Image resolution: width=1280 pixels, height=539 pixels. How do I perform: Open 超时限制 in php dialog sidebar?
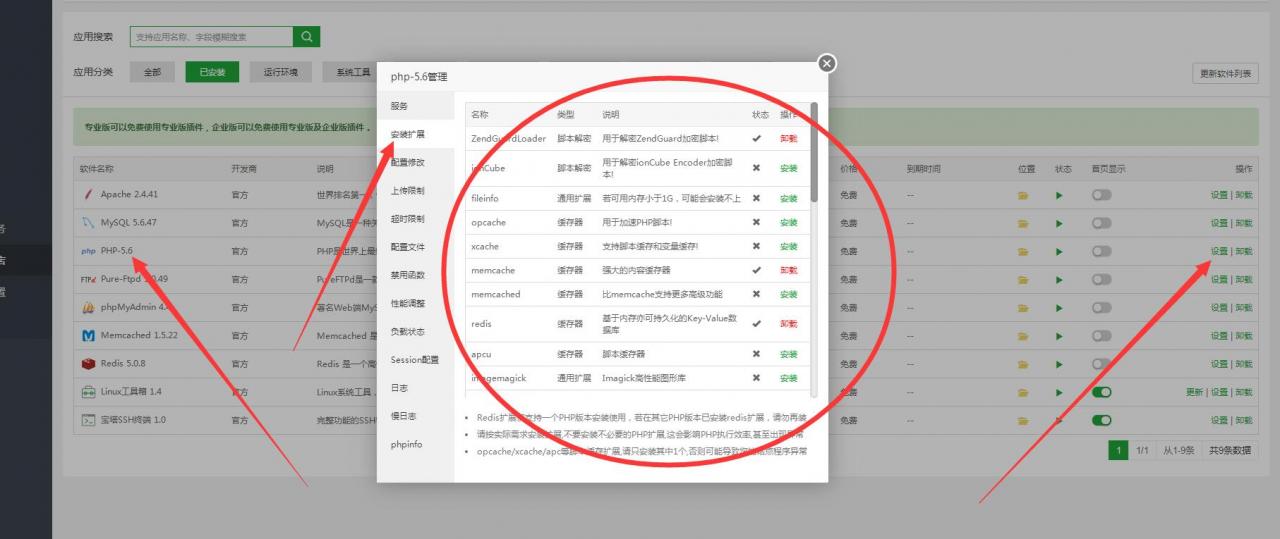click(415, 218)
